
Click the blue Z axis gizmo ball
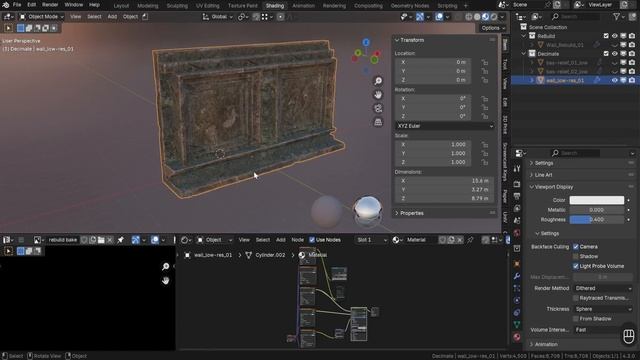click(366, 42)
